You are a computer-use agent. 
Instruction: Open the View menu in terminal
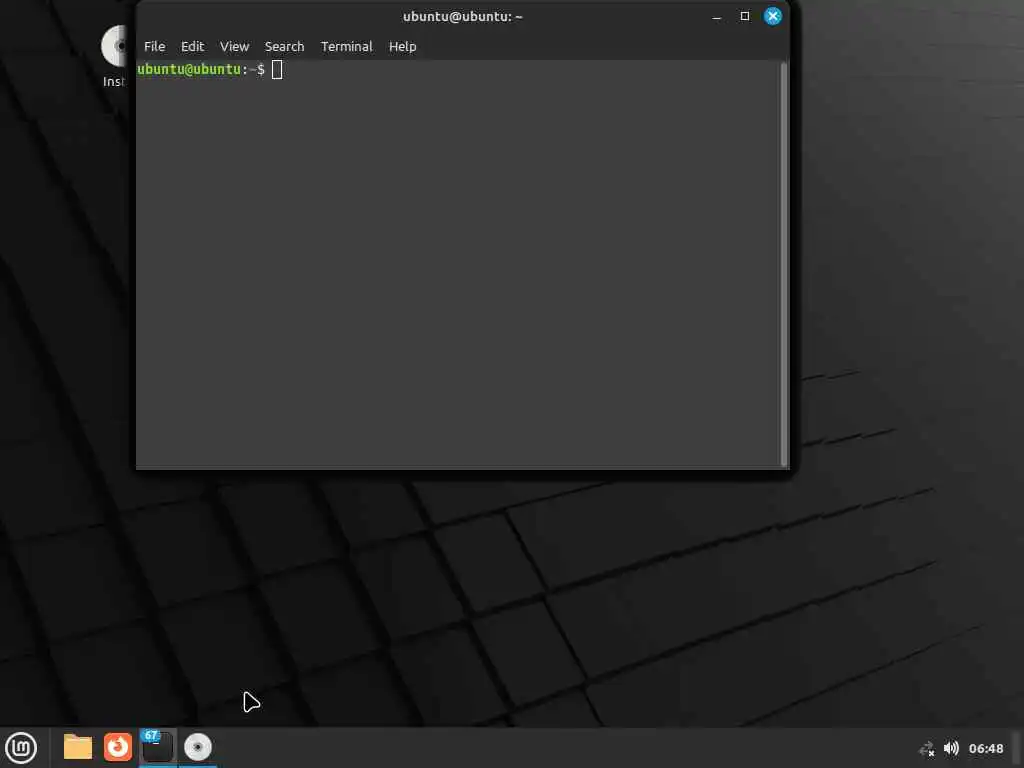pos(234,46)
